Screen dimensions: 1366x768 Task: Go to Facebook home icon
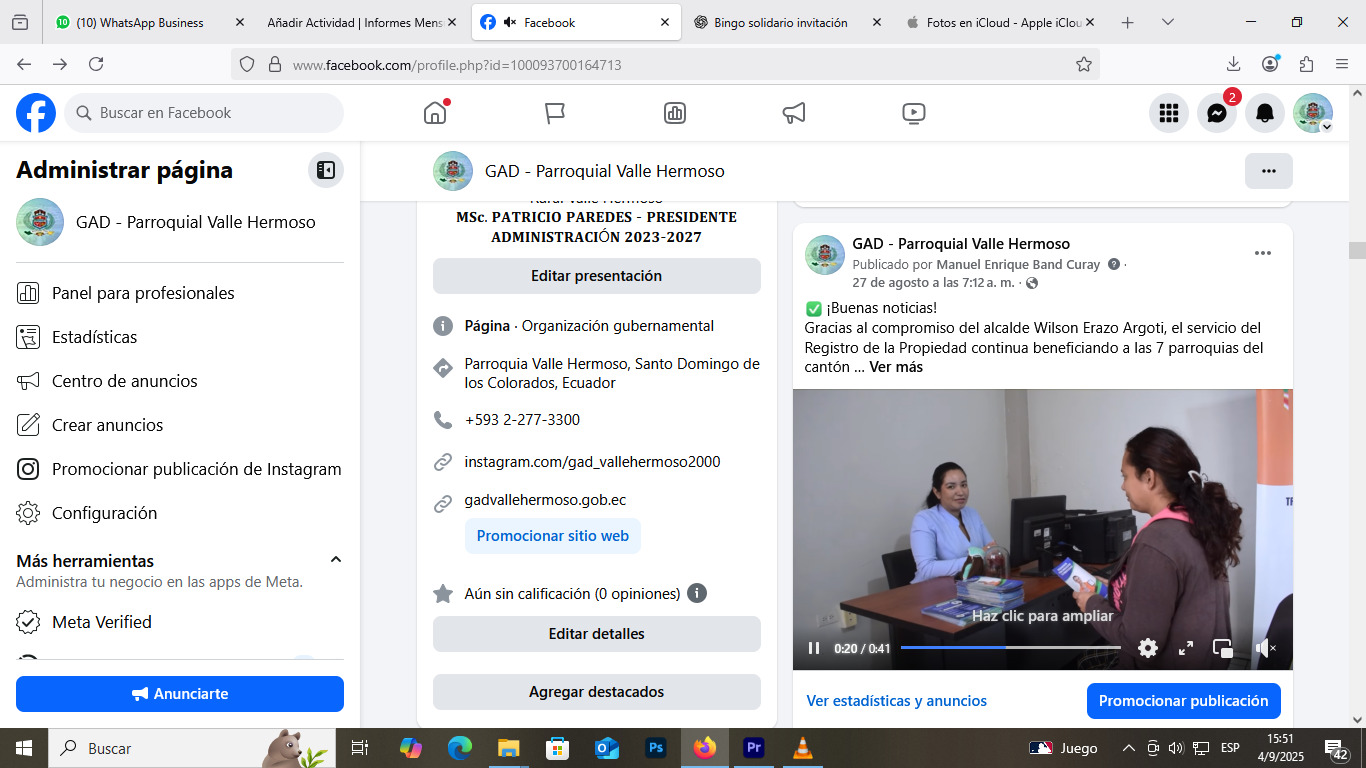[435, 113]
